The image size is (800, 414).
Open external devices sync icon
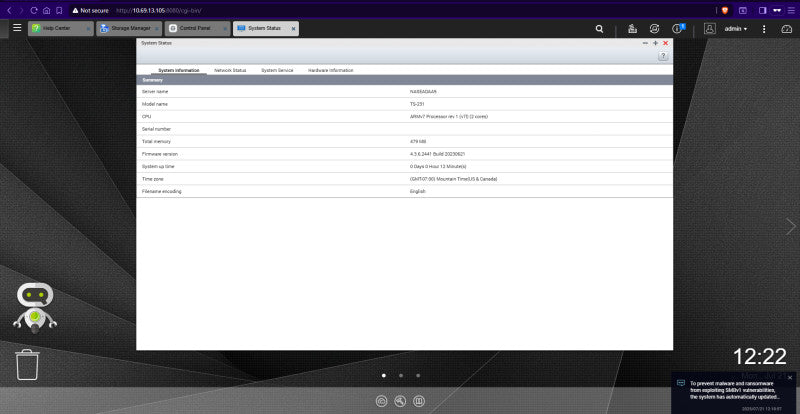(655, 29)
